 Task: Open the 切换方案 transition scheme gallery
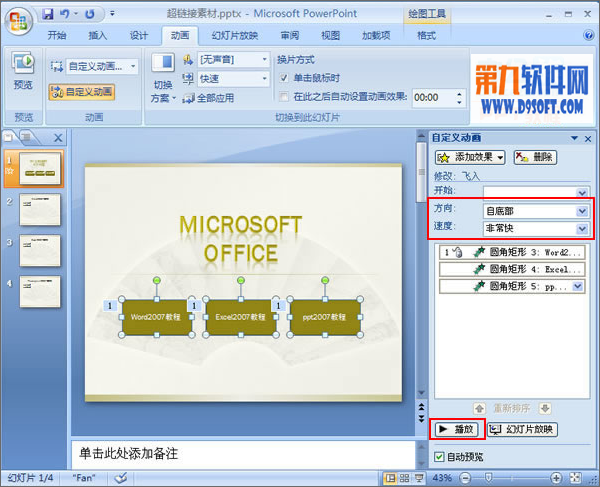pos(163,78)
